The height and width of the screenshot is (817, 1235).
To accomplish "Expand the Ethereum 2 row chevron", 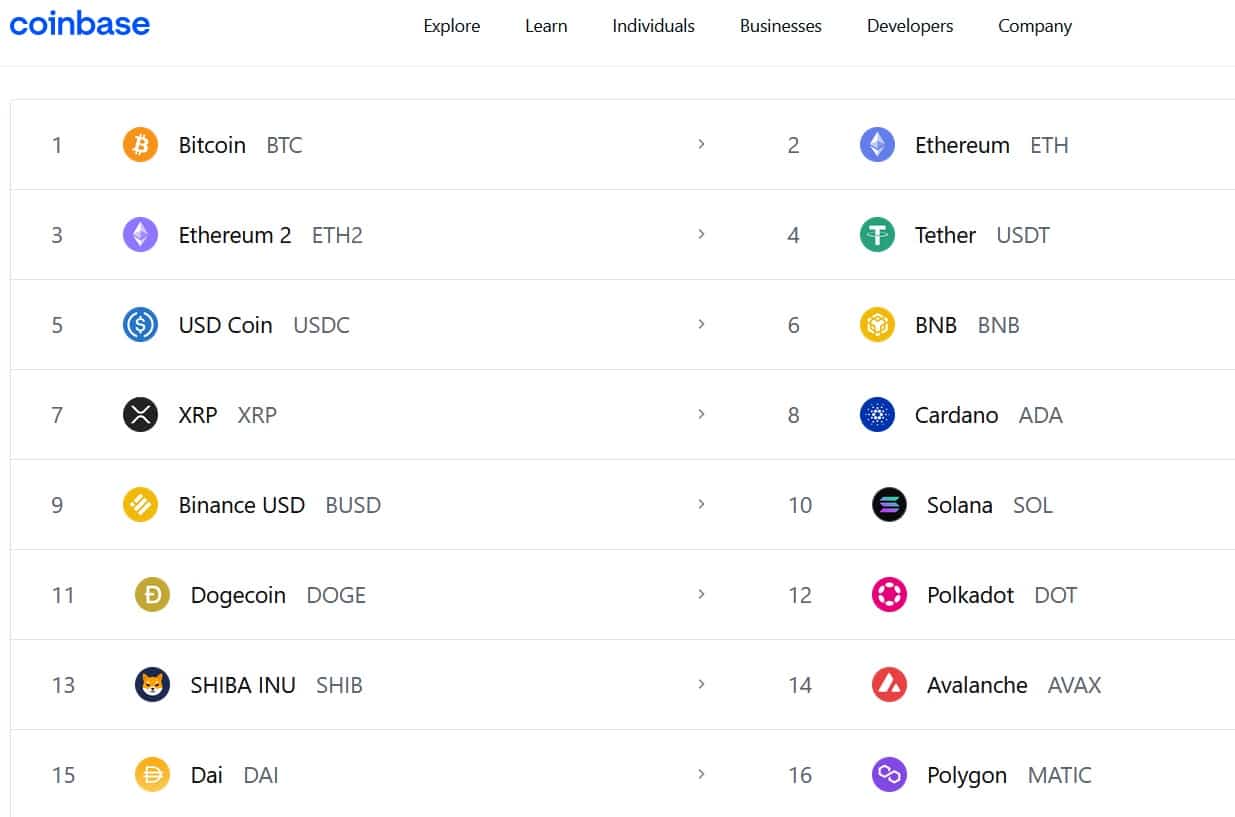I will click(x=702, y=235).
